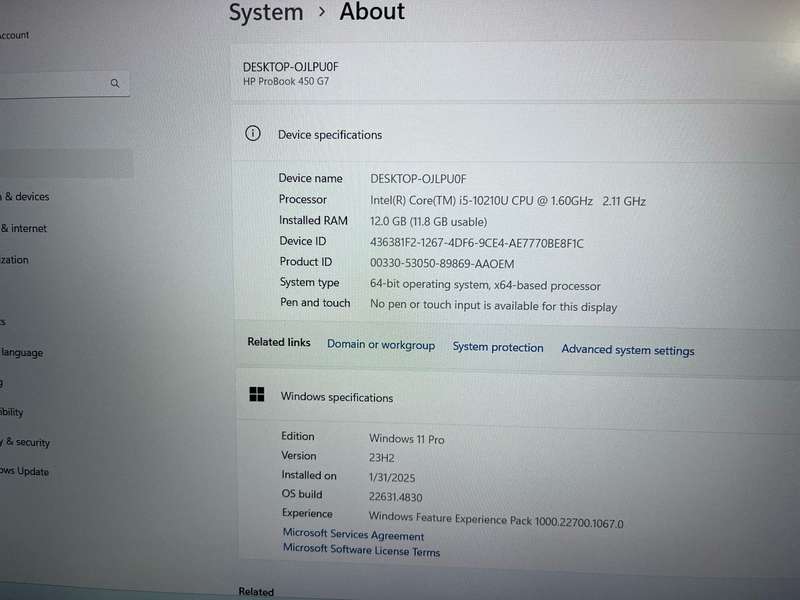The image size is (800, 600).
Task: Select Version value 23H2
Action: 382,458
